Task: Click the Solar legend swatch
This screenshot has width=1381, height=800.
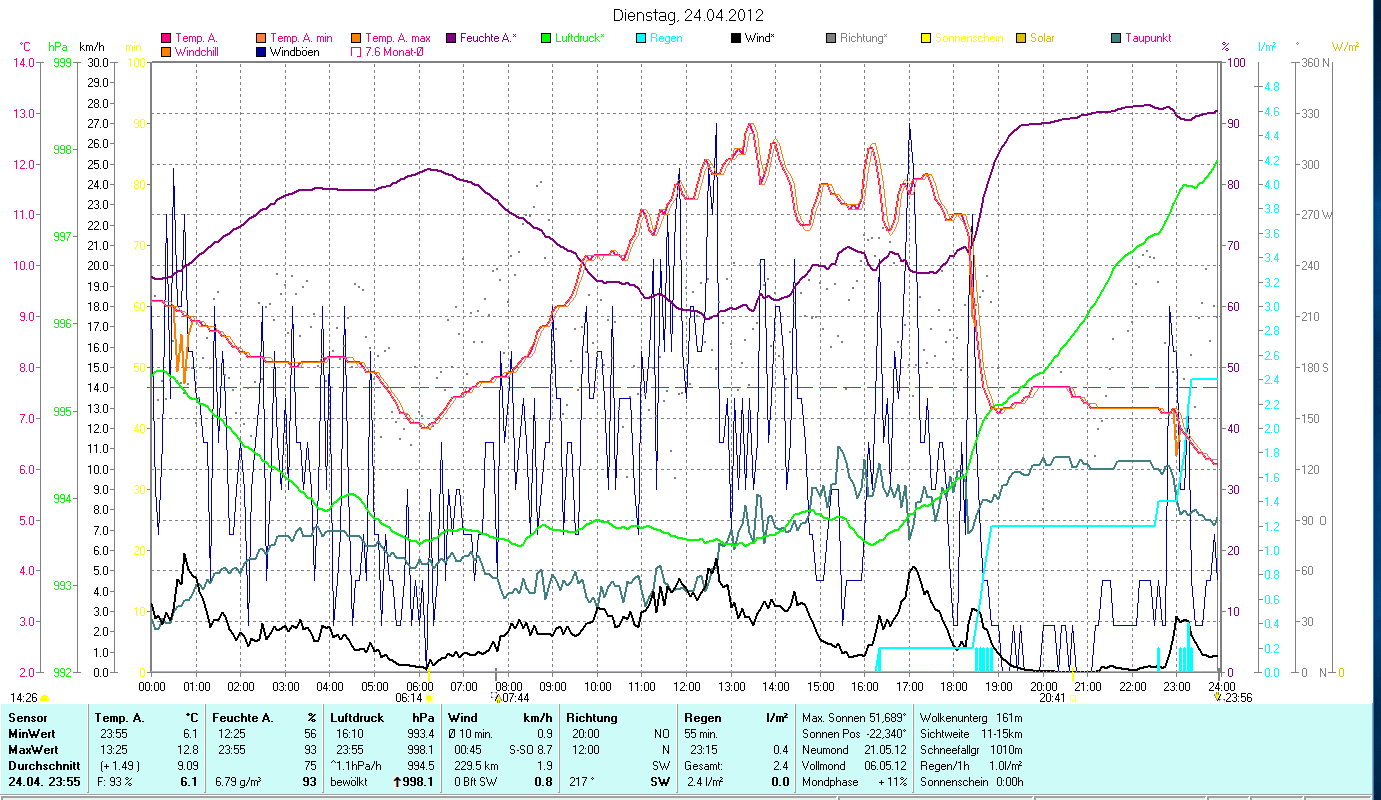Action: click(x=1020, y=38)
